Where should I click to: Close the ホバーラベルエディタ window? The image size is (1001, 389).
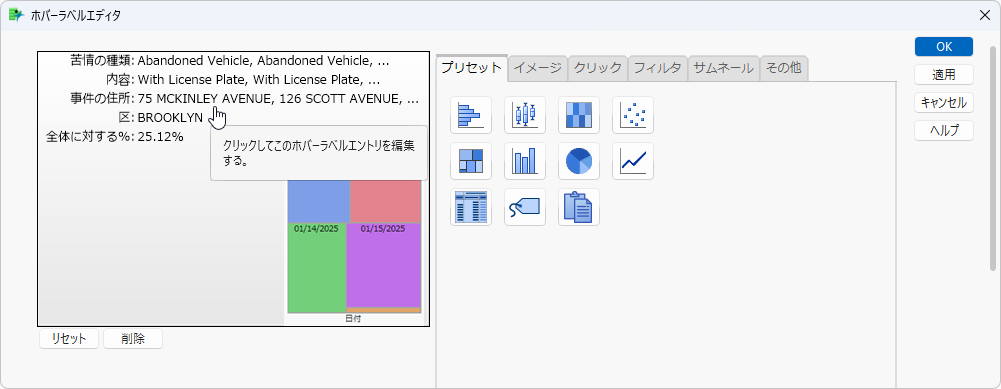point(984,16)
